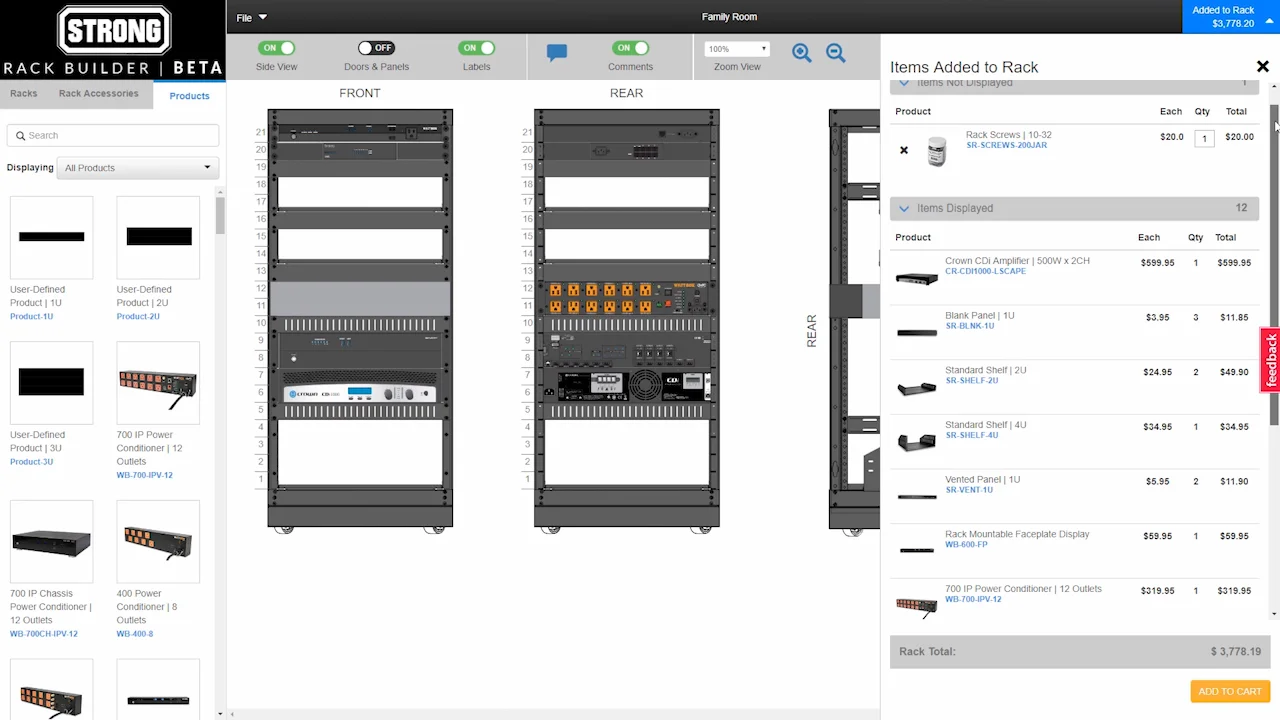Remove Rack Screws item with X icon
Image resolution: width=1280 pixels, height=720 pixels.
click(904, 150)
